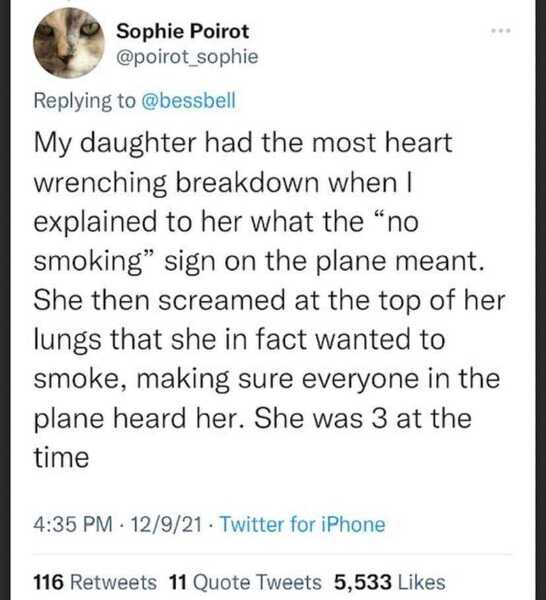The image size is (546, 600).
Task: Click the "sign on the plane meant." text
Action: [322, 262]
